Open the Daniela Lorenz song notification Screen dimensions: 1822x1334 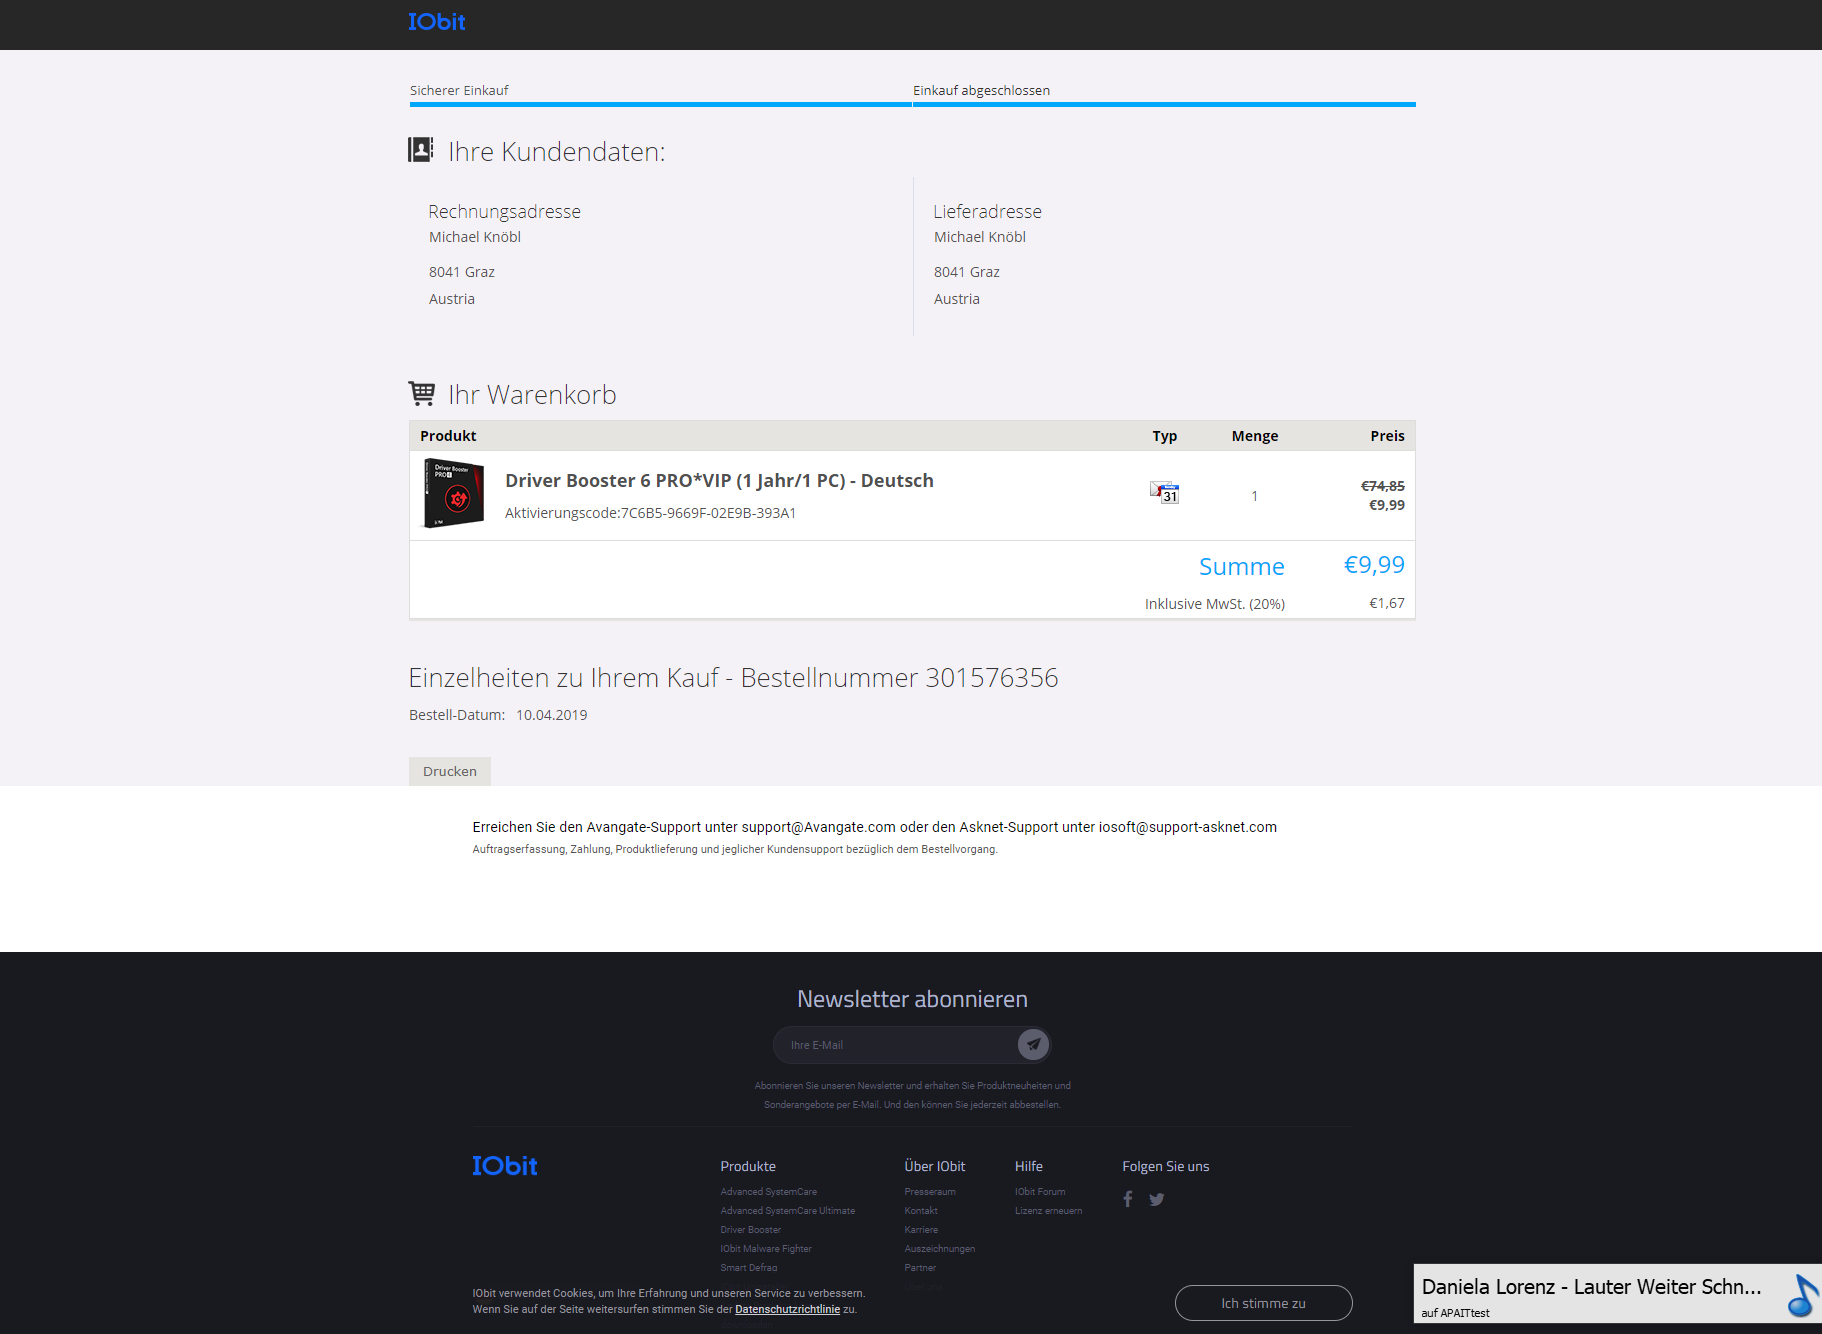(1617, 1294)
